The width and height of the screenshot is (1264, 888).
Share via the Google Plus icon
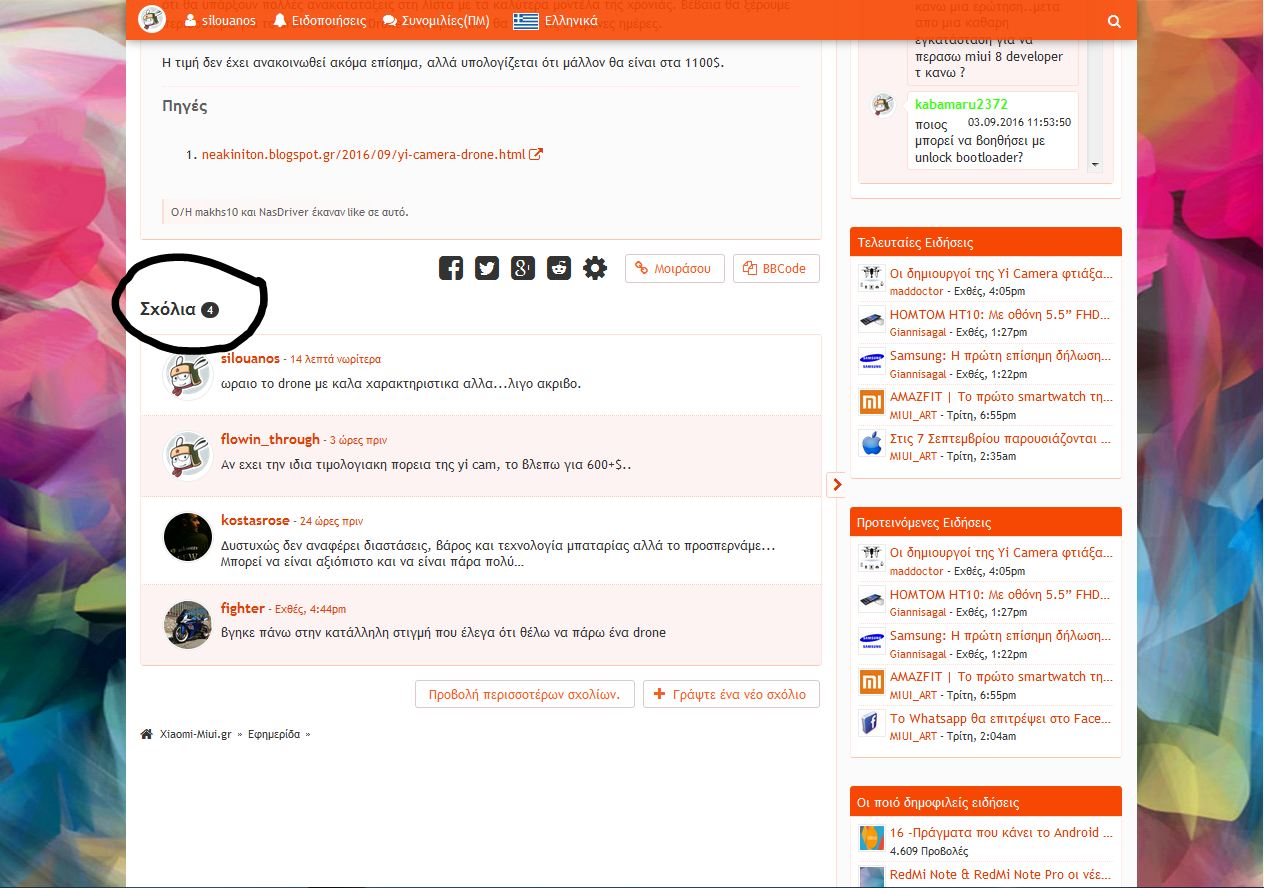click(523, 268)
